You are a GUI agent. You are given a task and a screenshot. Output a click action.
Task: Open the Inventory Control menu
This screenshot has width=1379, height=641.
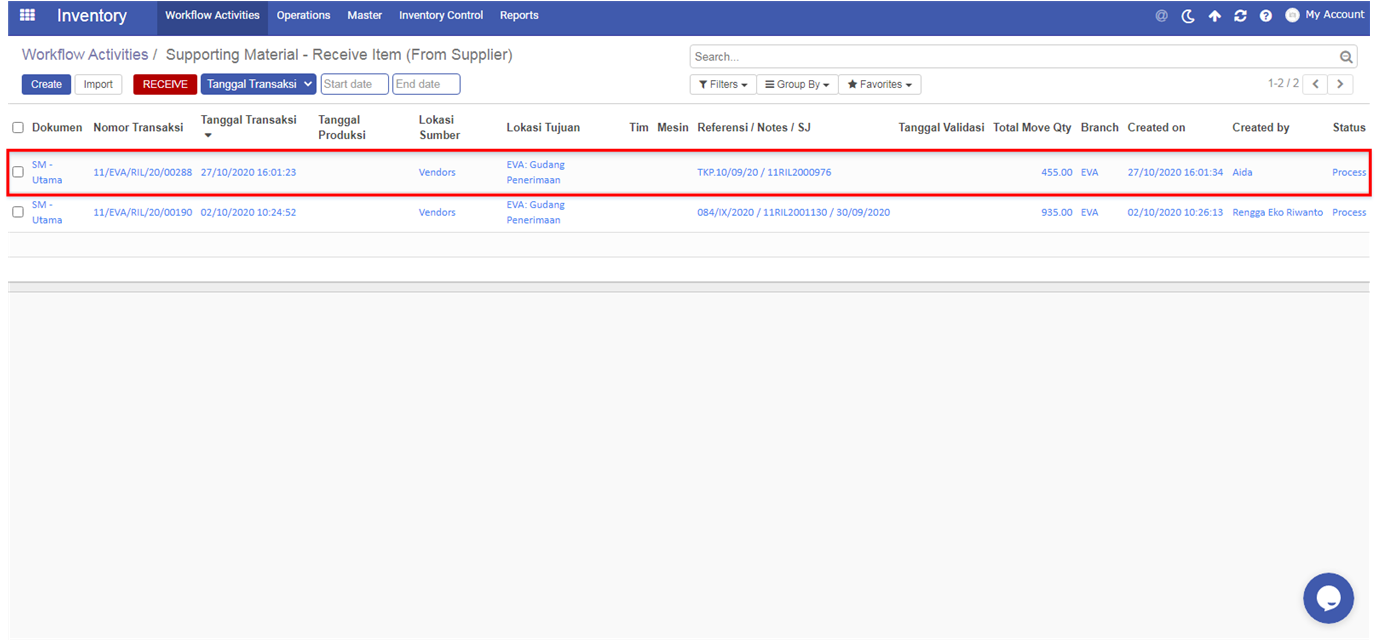point(440,16)
